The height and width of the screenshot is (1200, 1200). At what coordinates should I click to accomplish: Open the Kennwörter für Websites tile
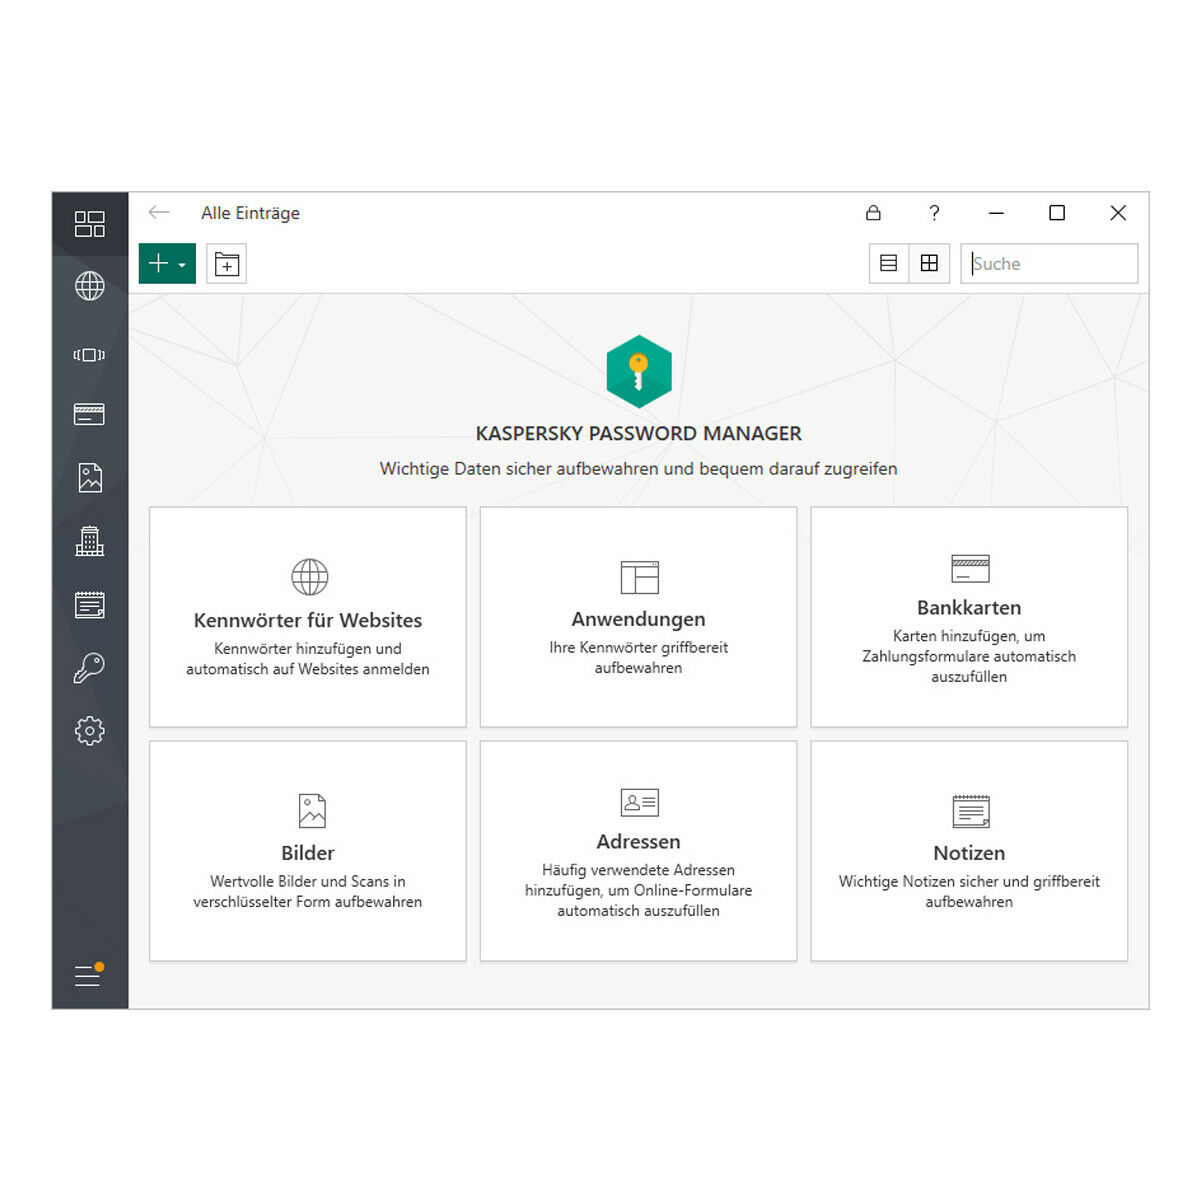pyautogui.click(x=308, y=617)
